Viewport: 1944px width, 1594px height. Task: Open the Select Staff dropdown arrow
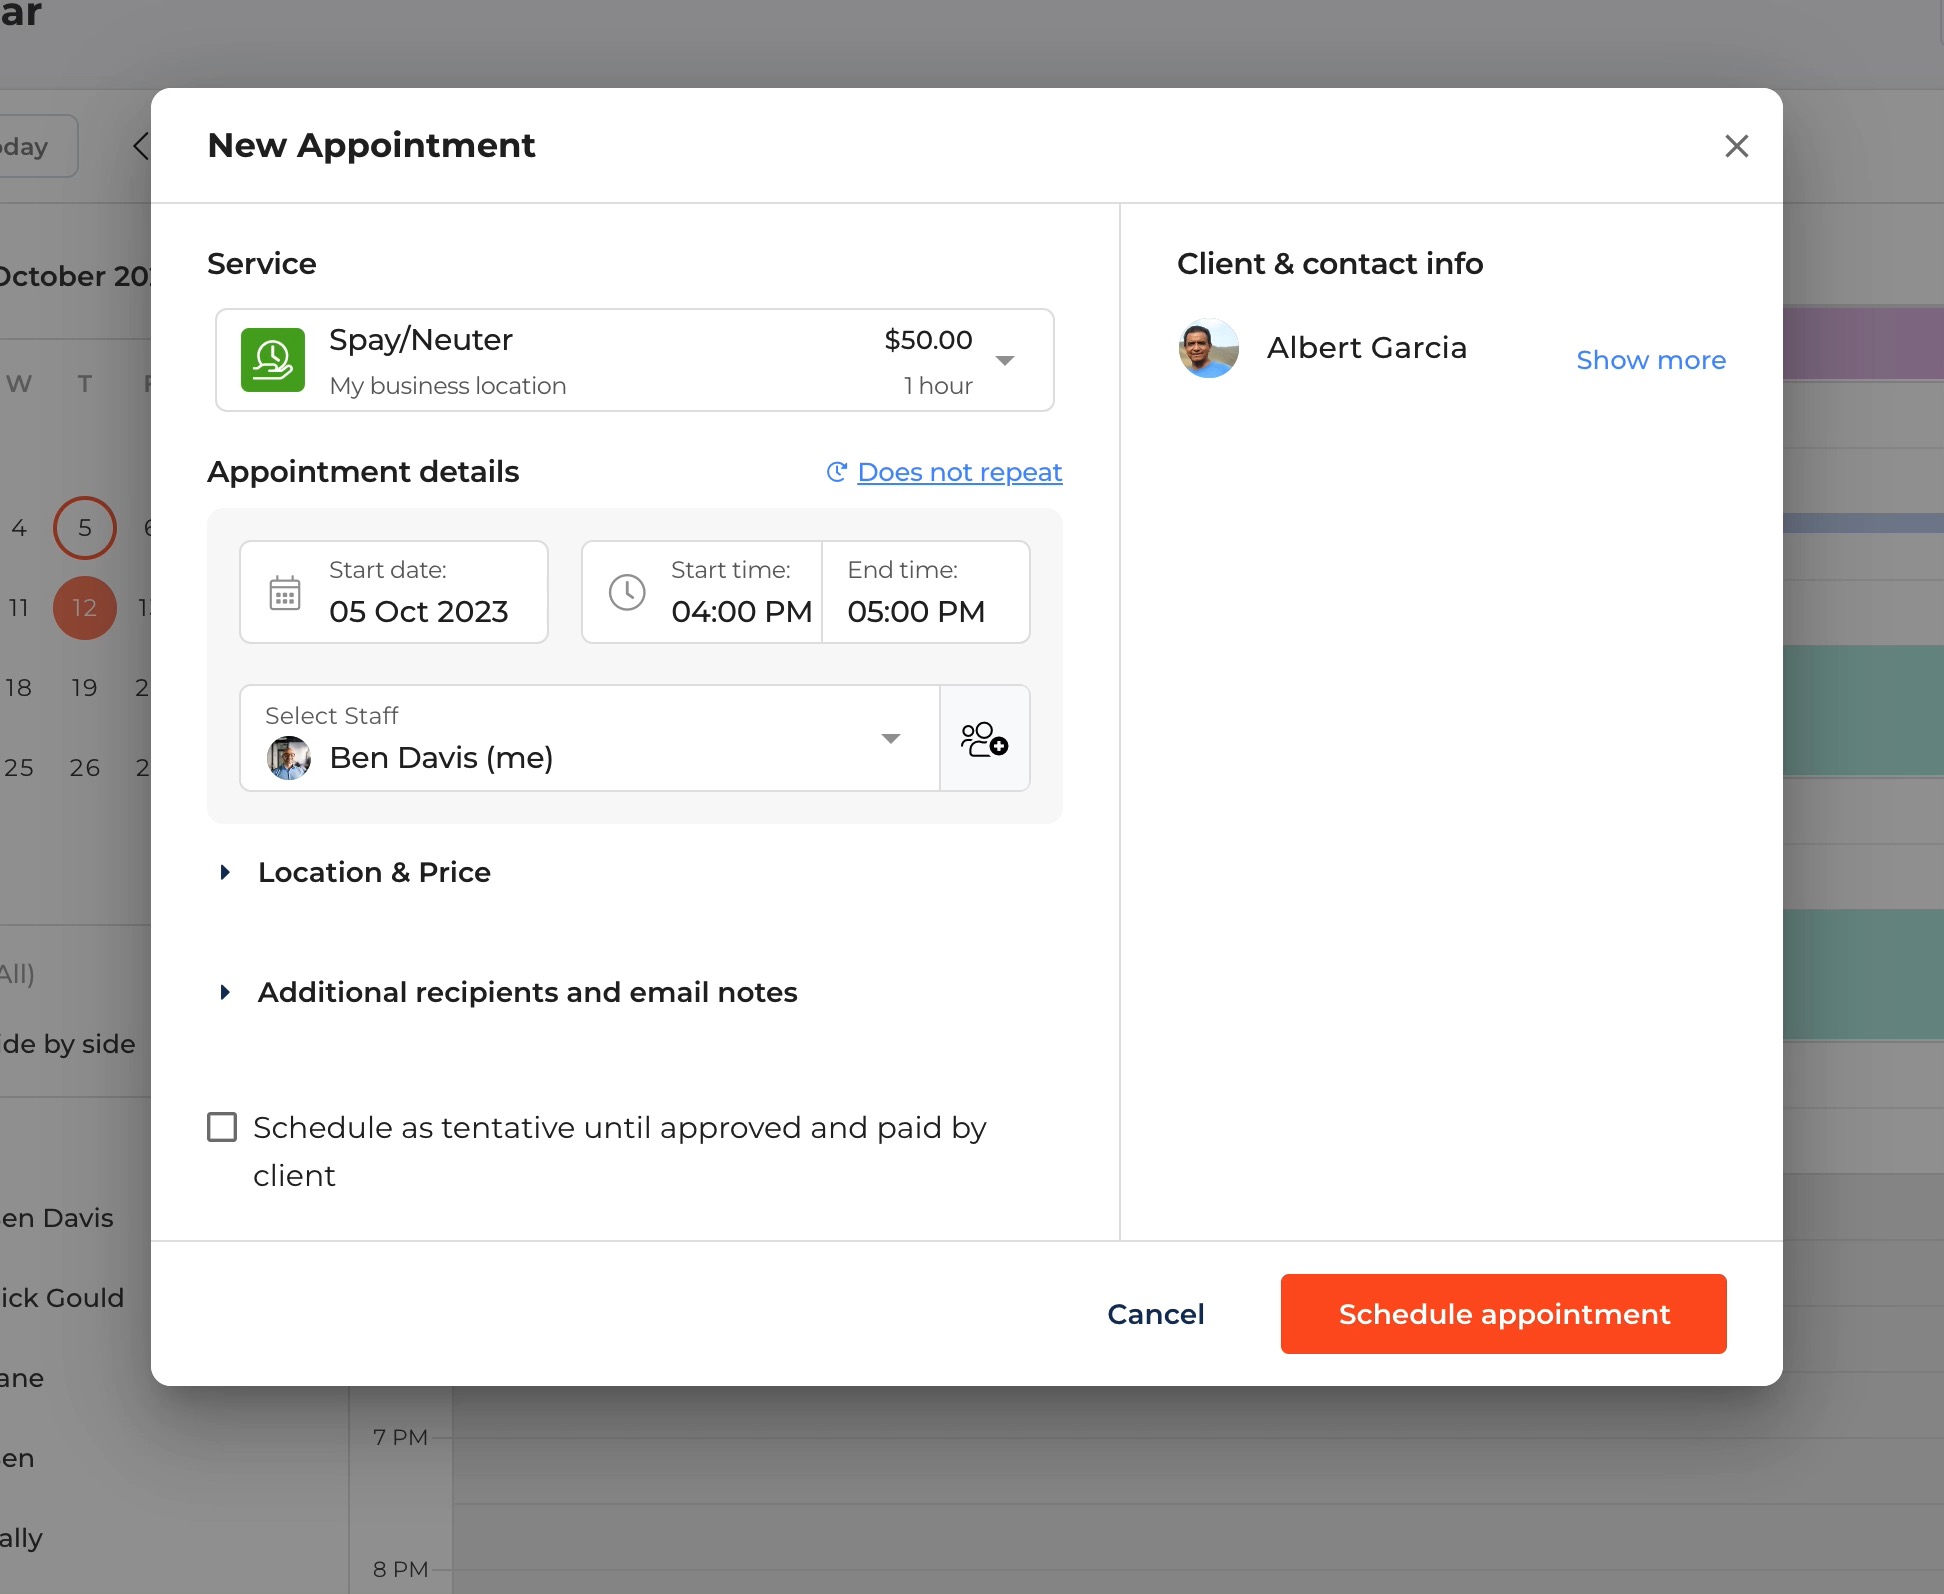(x=890, y=739)
